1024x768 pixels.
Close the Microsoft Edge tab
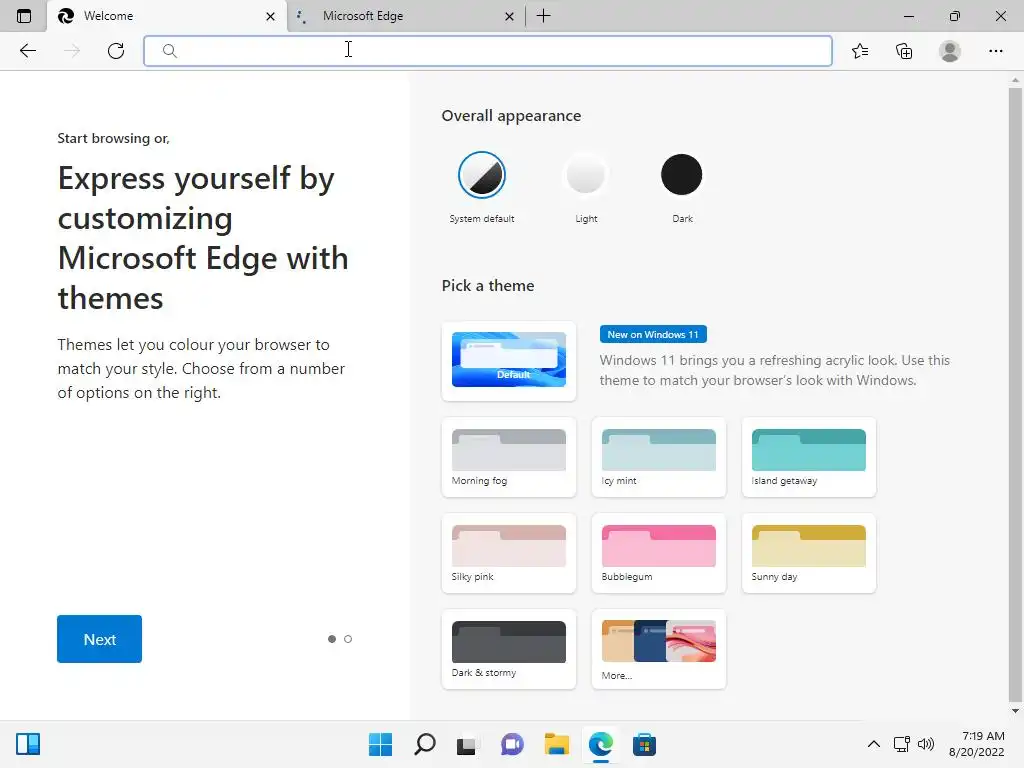509,16
